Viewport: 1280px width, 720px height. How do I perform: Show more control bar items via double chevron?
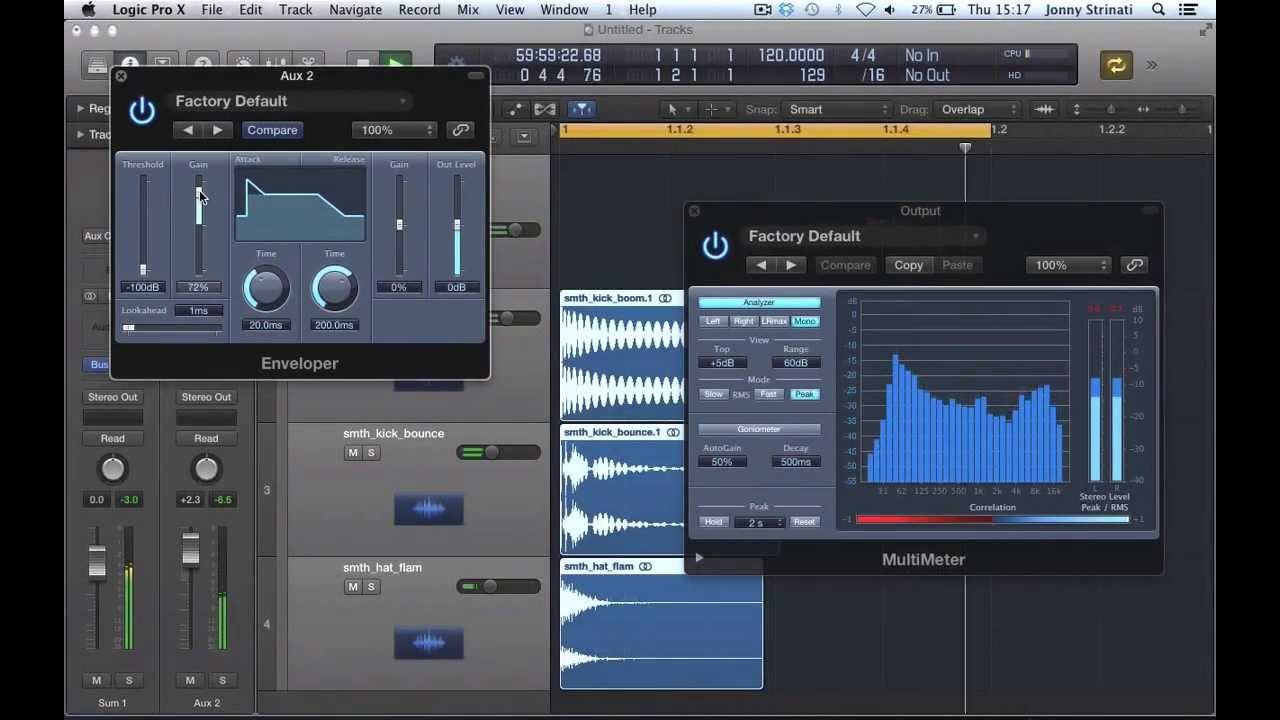tap(1152, 66)
